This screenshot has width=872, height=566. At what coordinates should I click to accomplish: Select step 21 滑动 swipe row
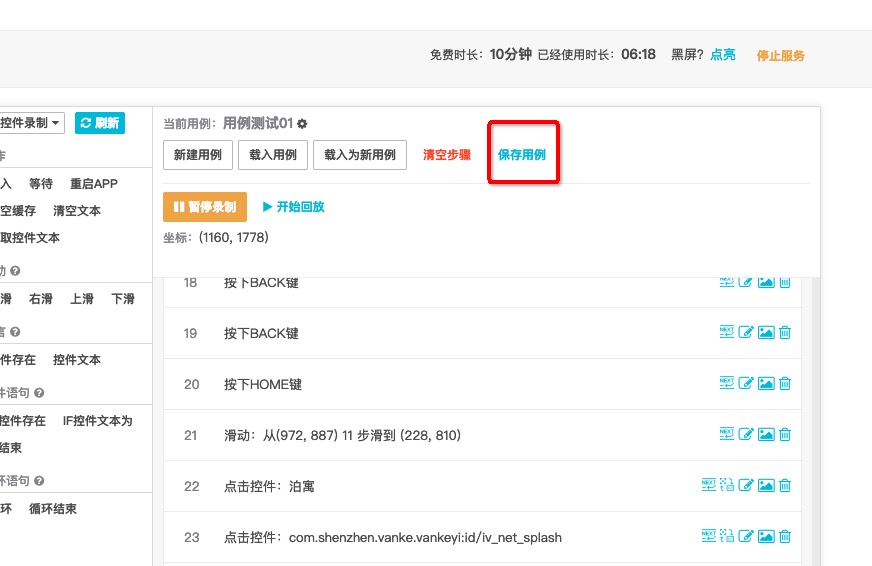click(482, 435)
